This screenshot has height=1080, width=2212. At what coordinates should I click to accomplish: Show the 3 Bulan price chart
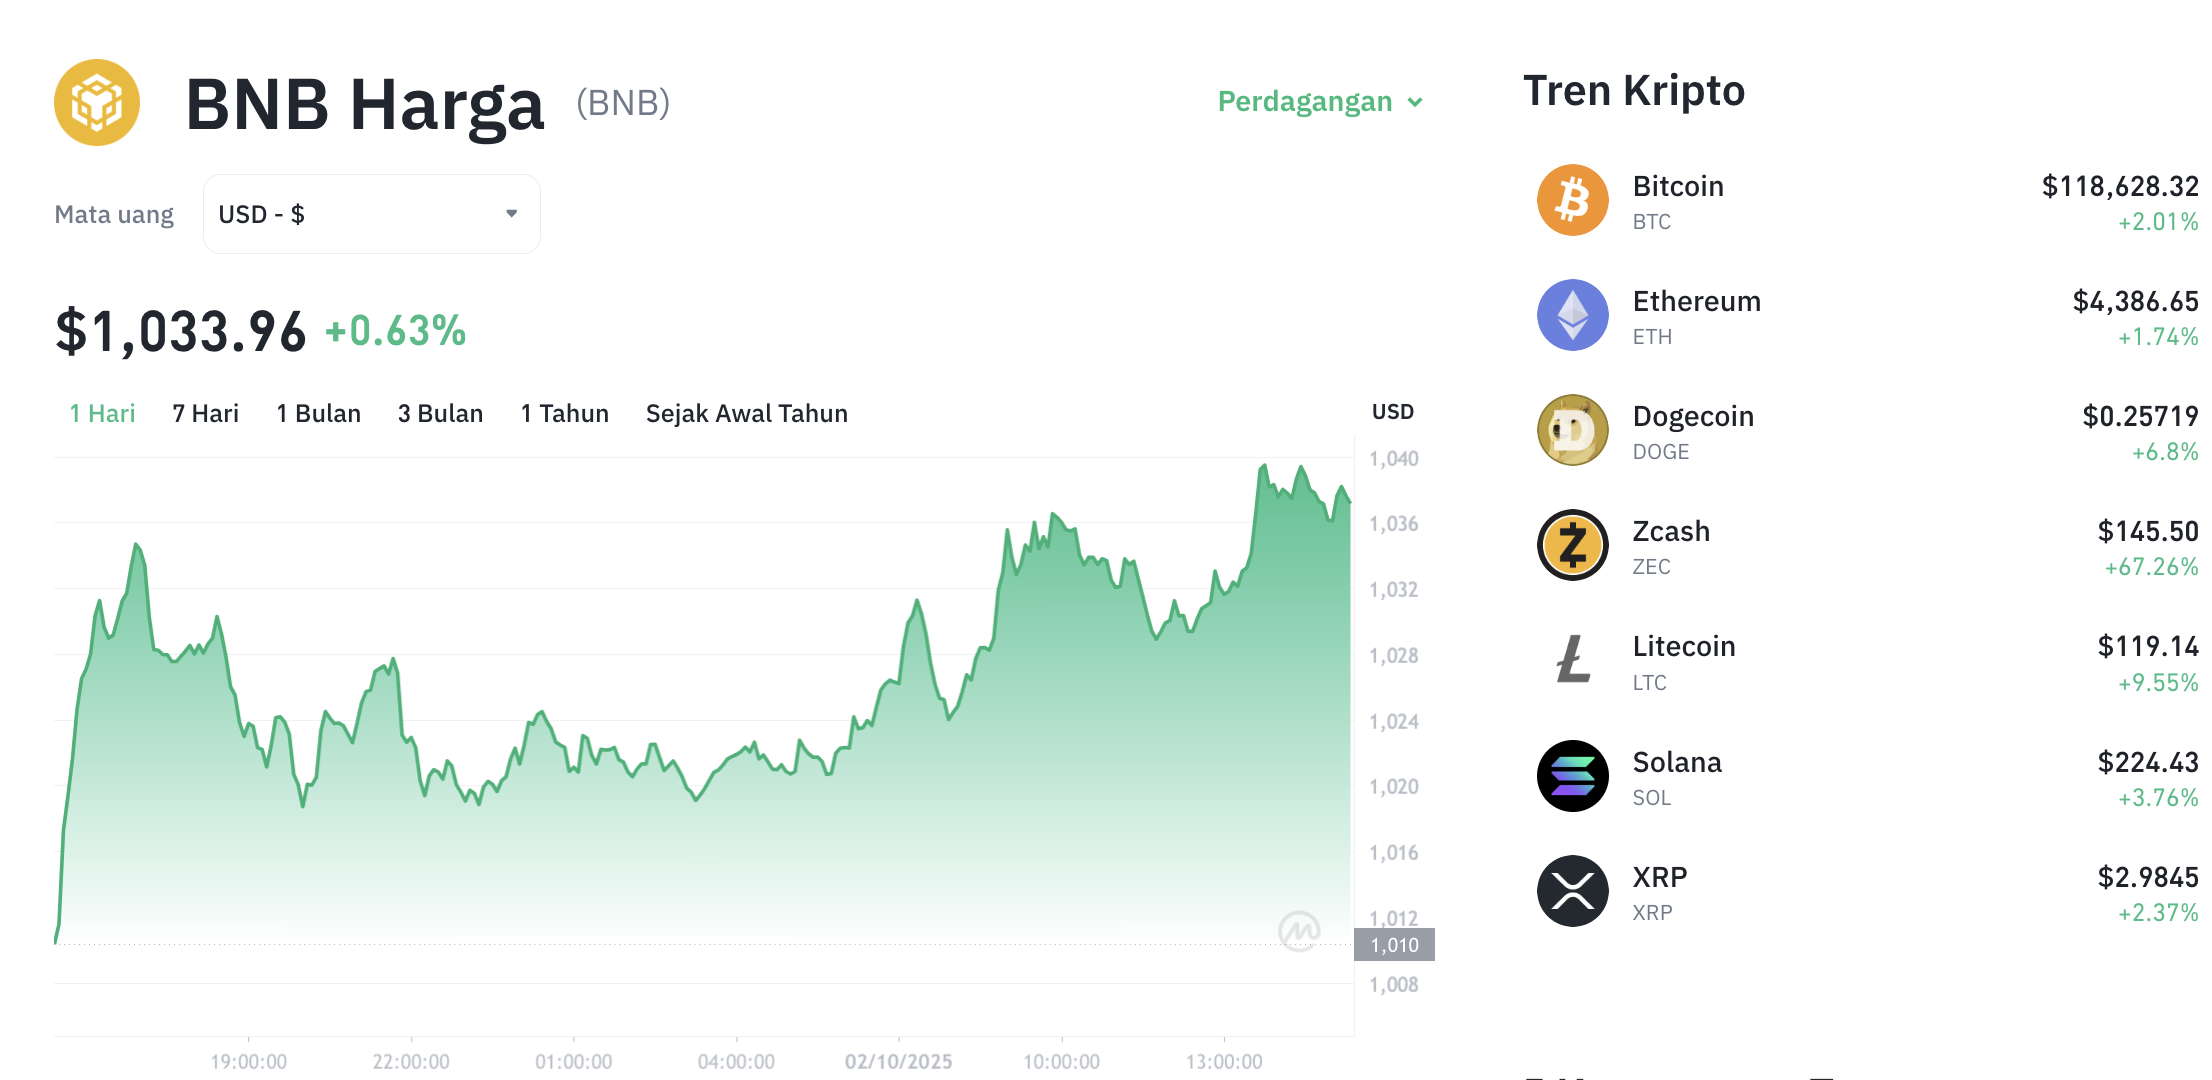[440, 414]
